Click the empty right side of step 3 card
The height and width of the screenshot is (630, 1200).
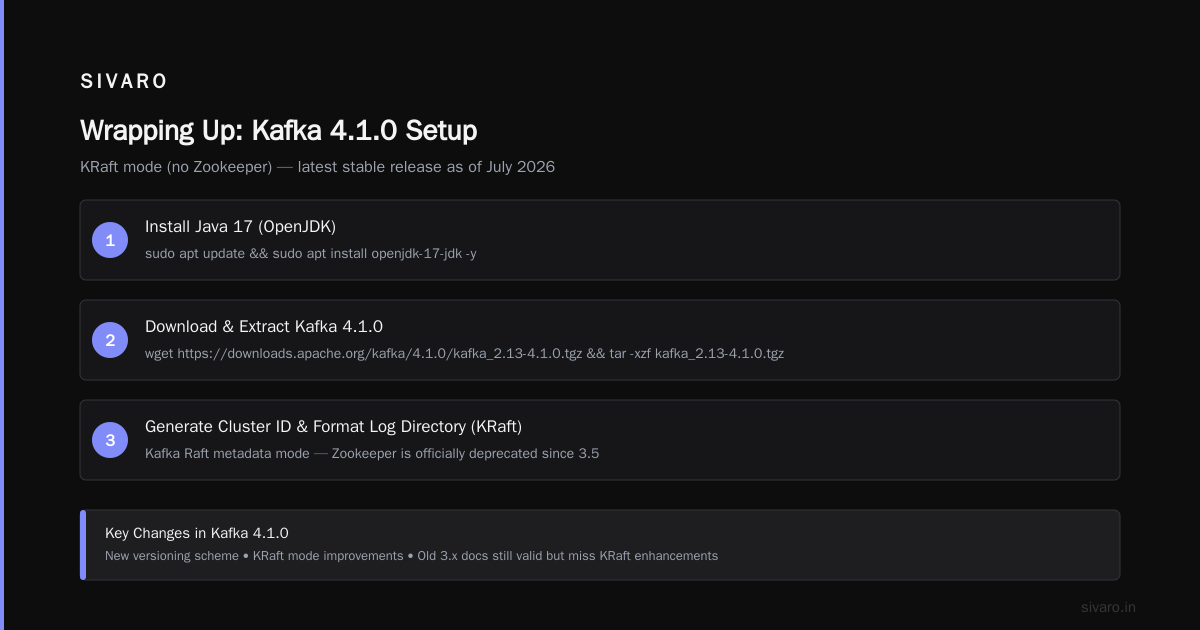[900, 440]
